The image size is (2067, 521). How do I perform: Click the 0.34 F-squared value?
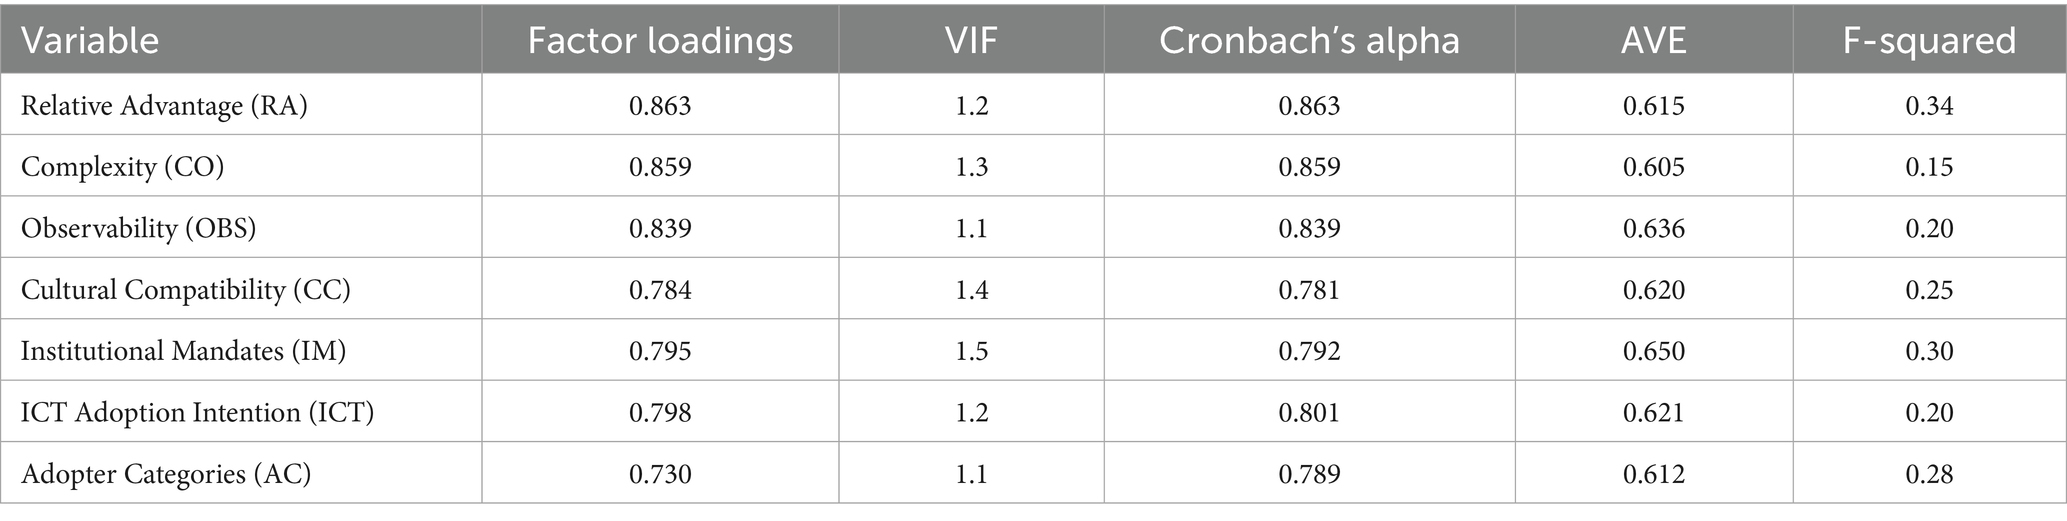click(x=1929, y=105)
